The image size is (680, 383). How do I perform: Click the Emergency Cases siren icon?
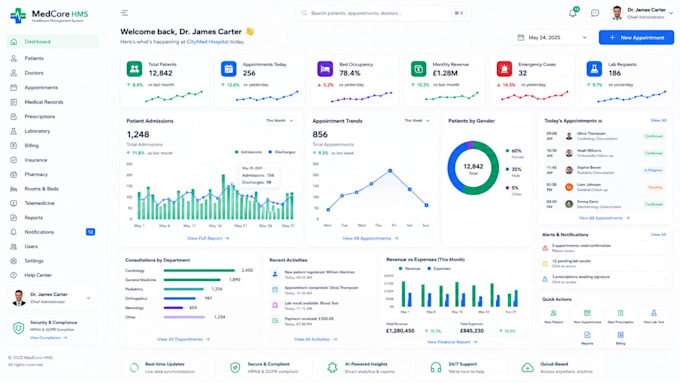[504, 69]
